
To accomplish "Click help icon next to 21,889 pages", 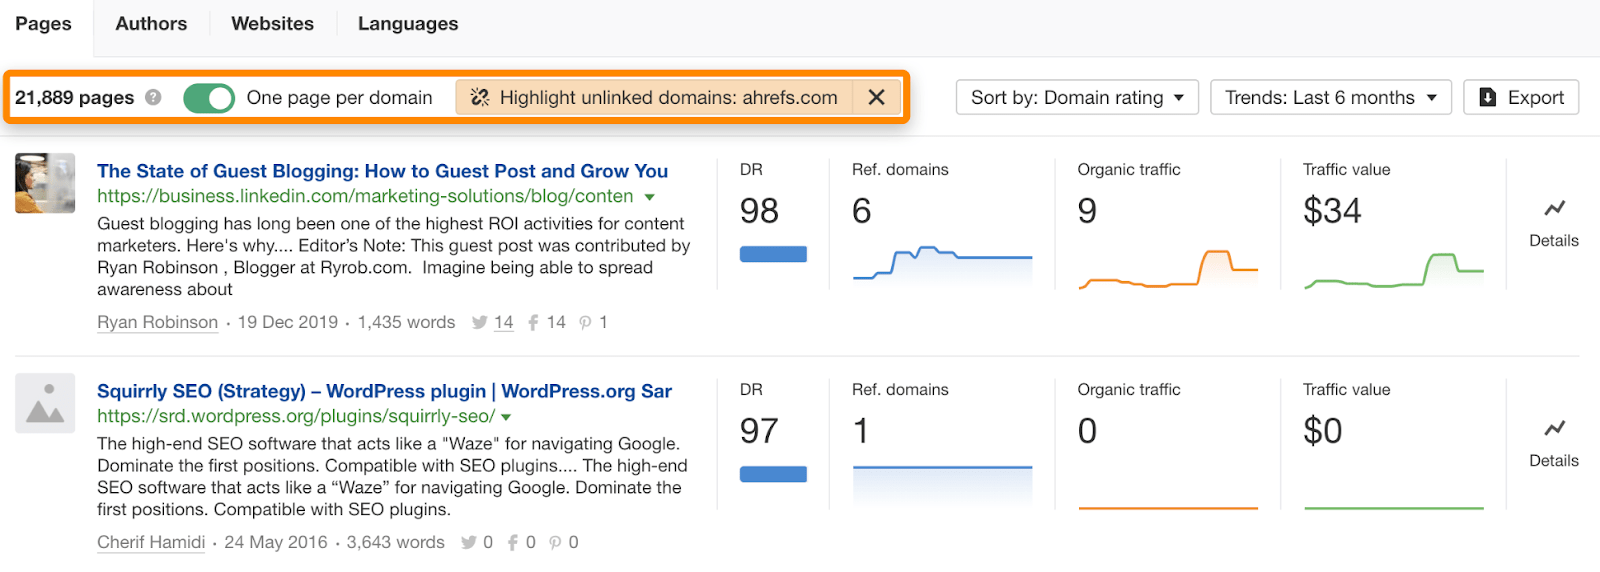I will (x=153, y=97).
